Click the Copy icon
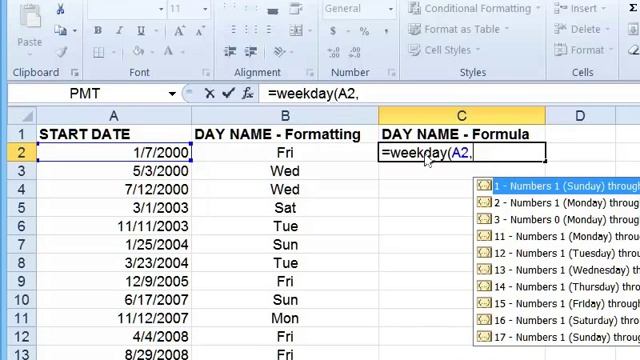 (x=60, y=30)
